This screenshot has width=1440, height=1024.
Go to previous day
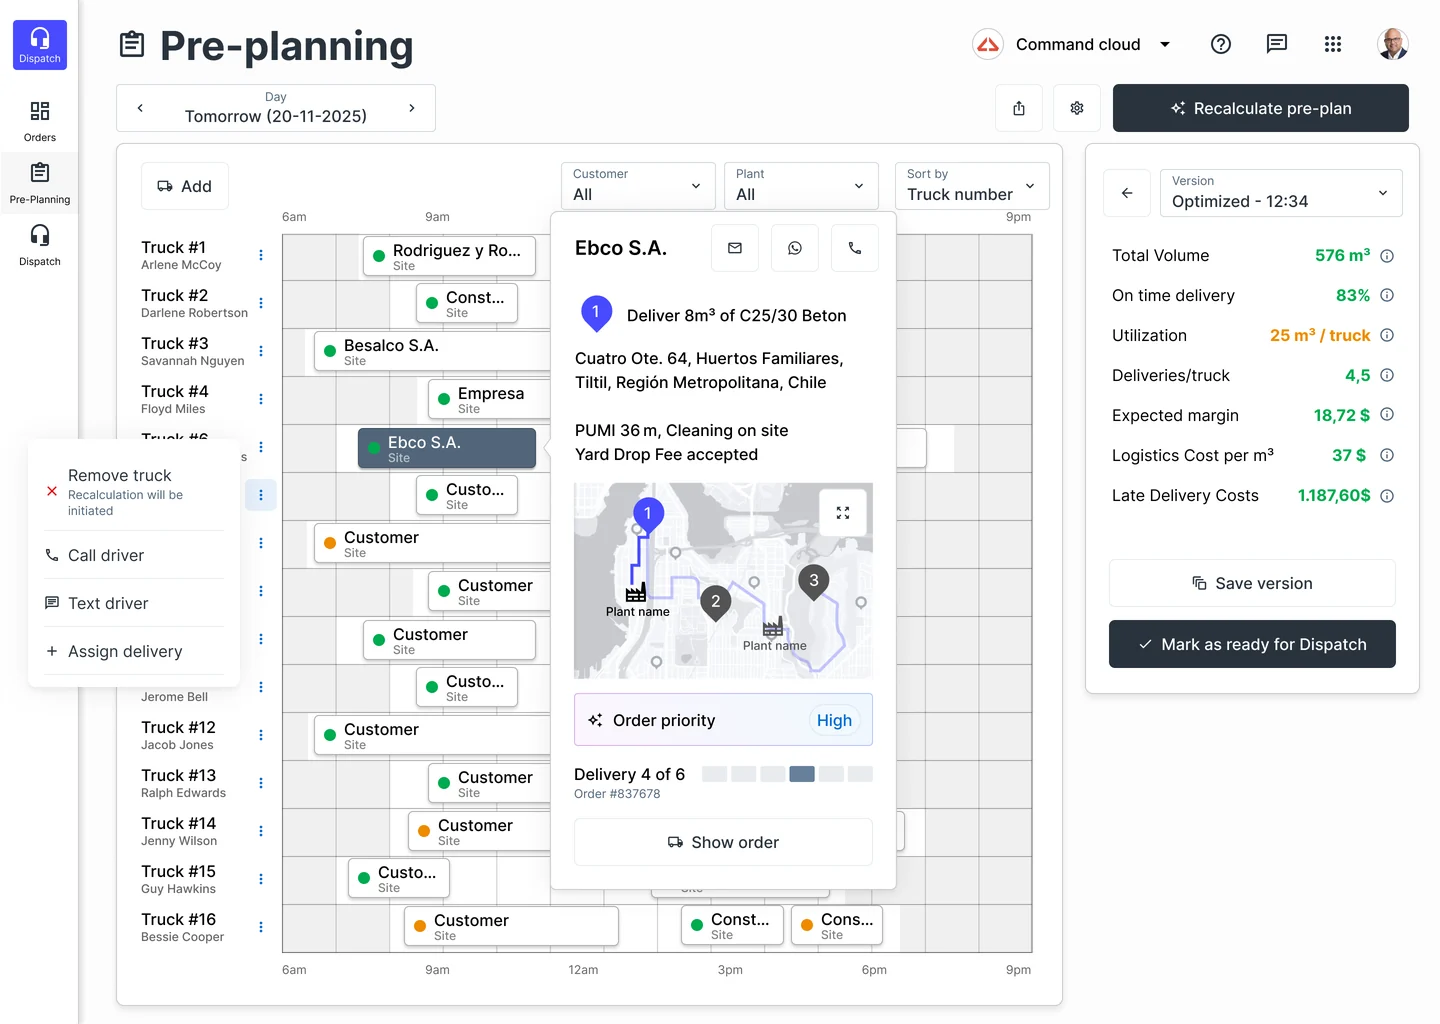[x=140, y=108]
